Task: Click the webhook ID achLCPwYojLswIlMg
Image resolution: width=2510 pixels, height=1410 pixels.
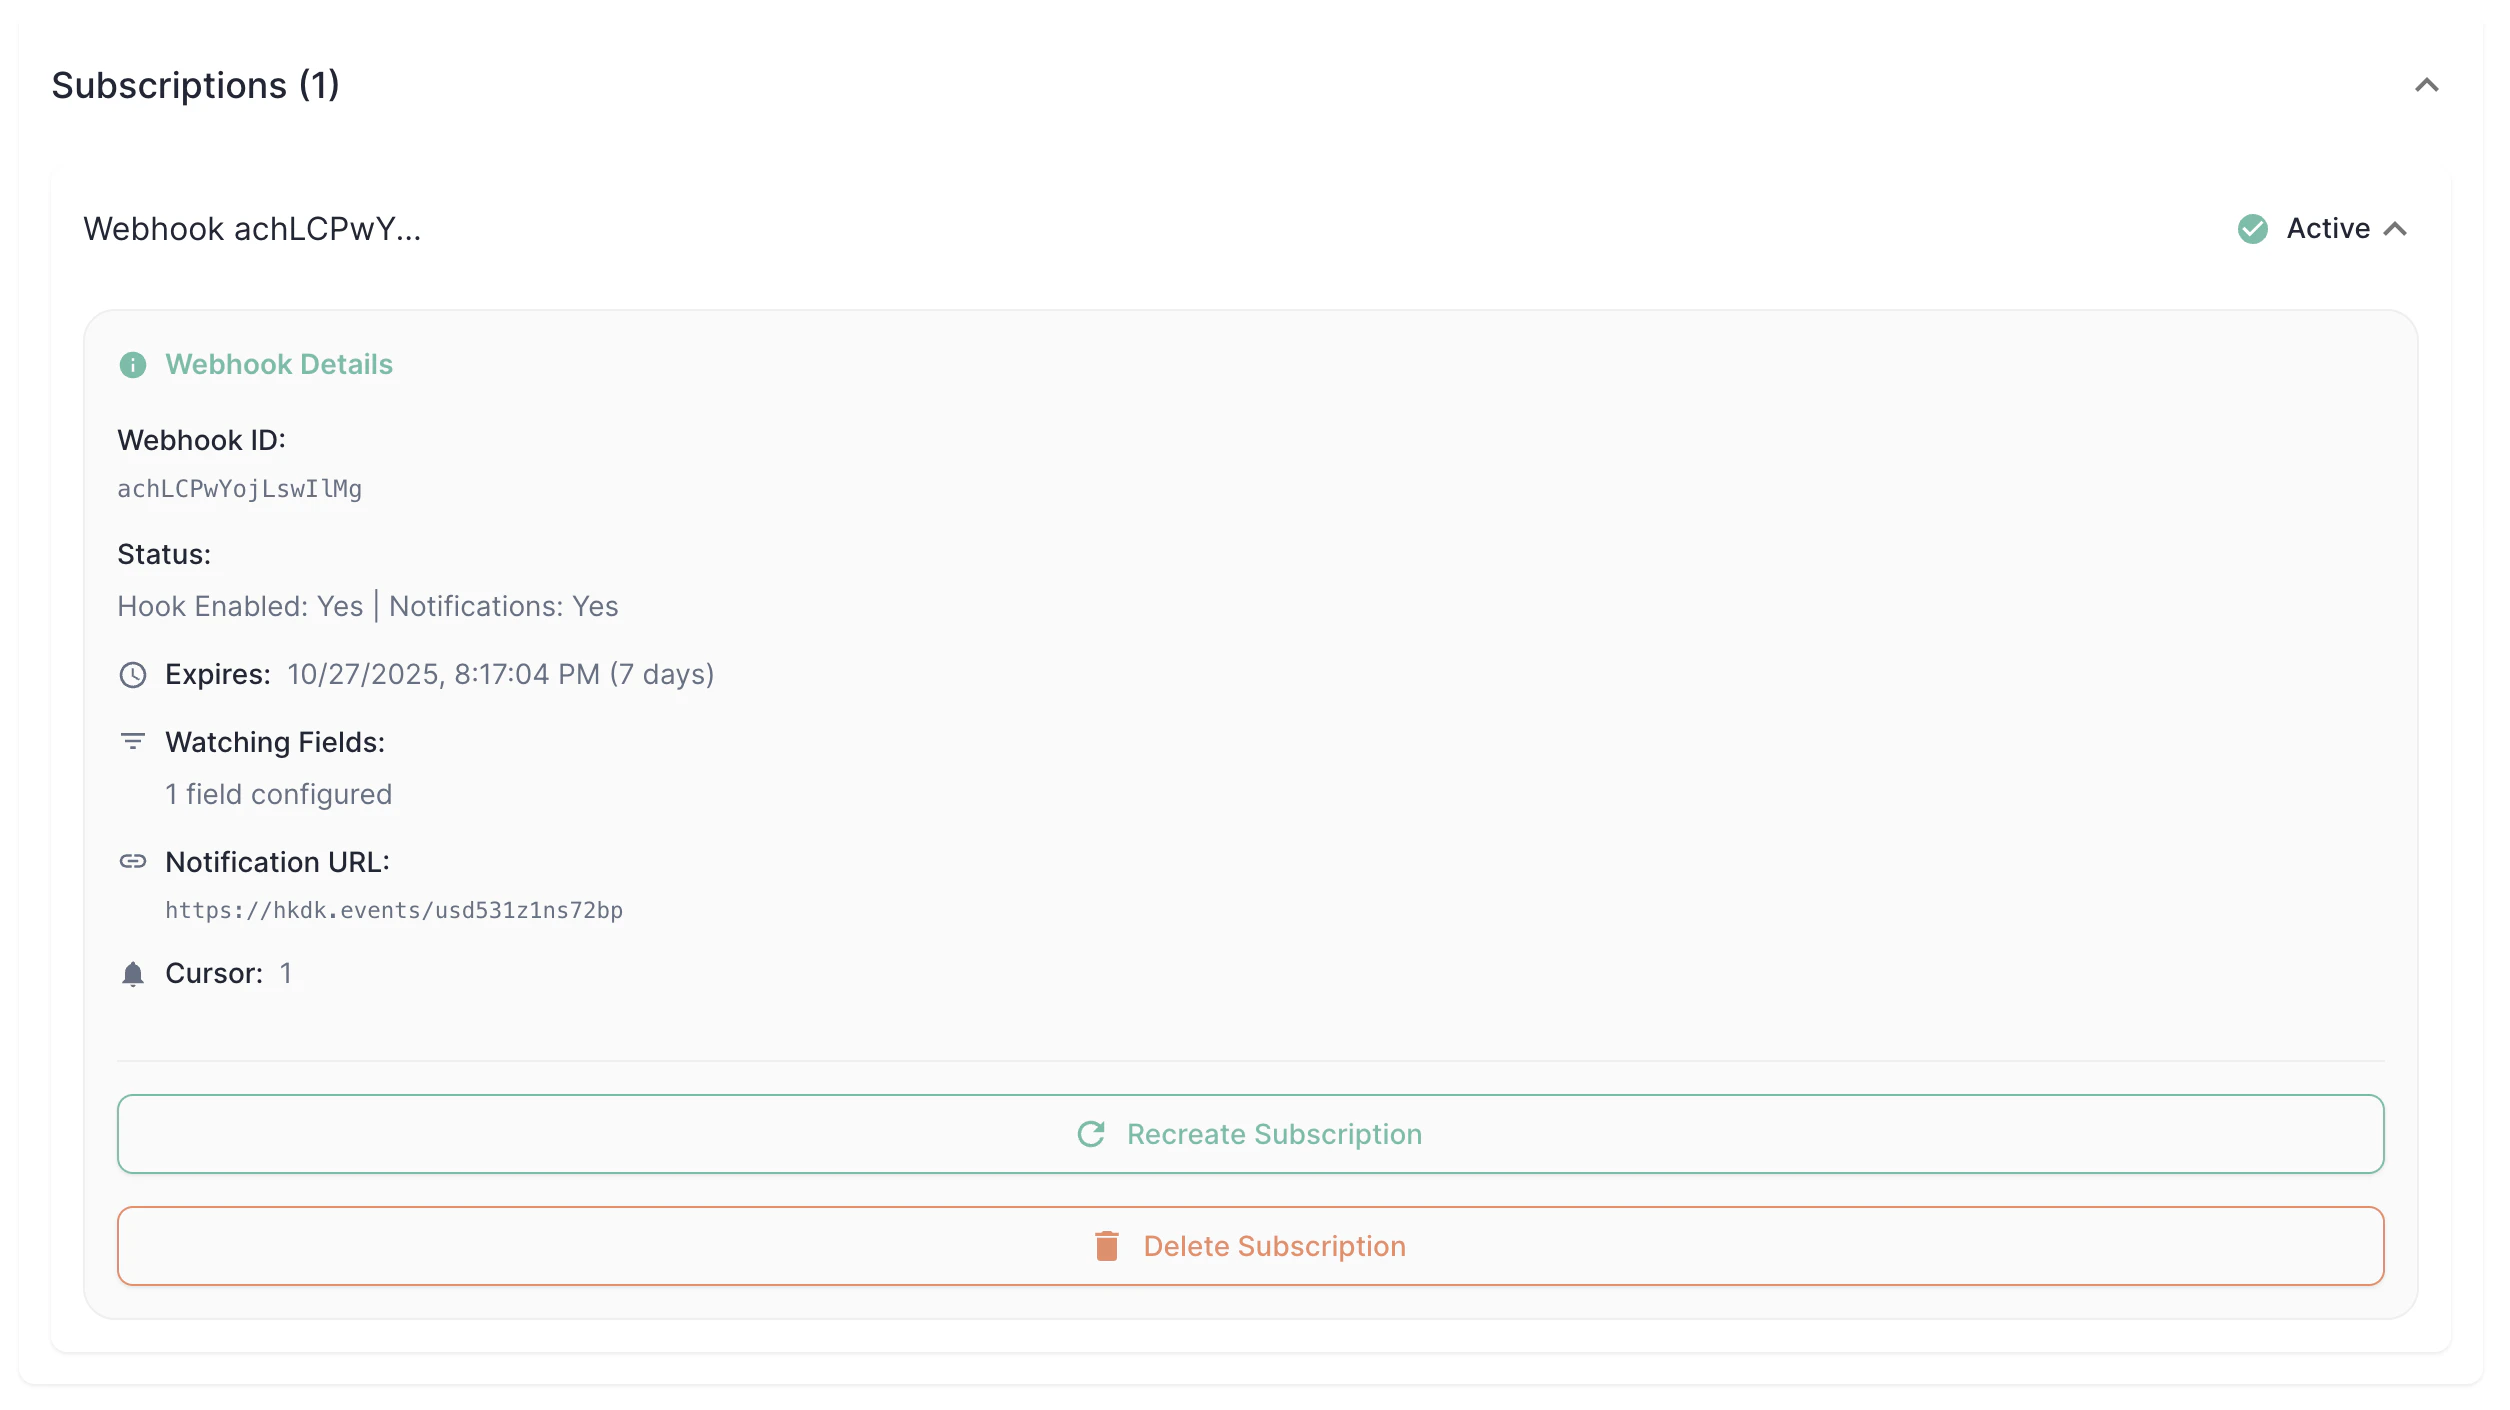Action: coord(240,489)
